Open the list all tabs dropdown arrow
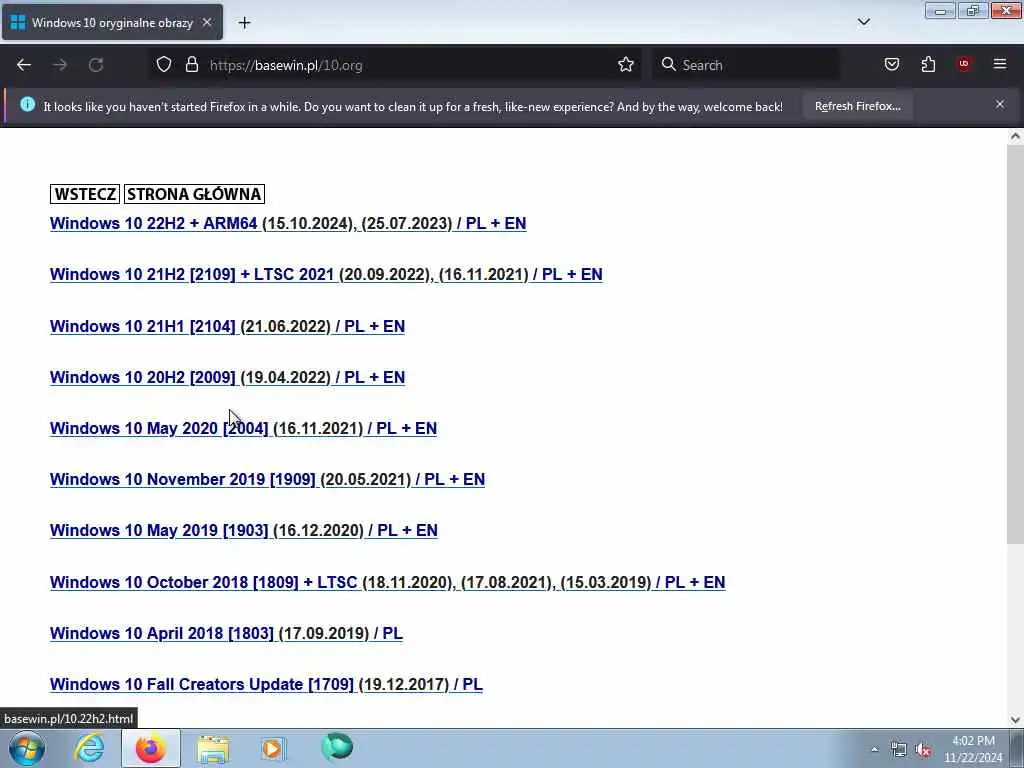This screenshot has width=1024, height=768. pyautogui.click(x=864, y=22)
